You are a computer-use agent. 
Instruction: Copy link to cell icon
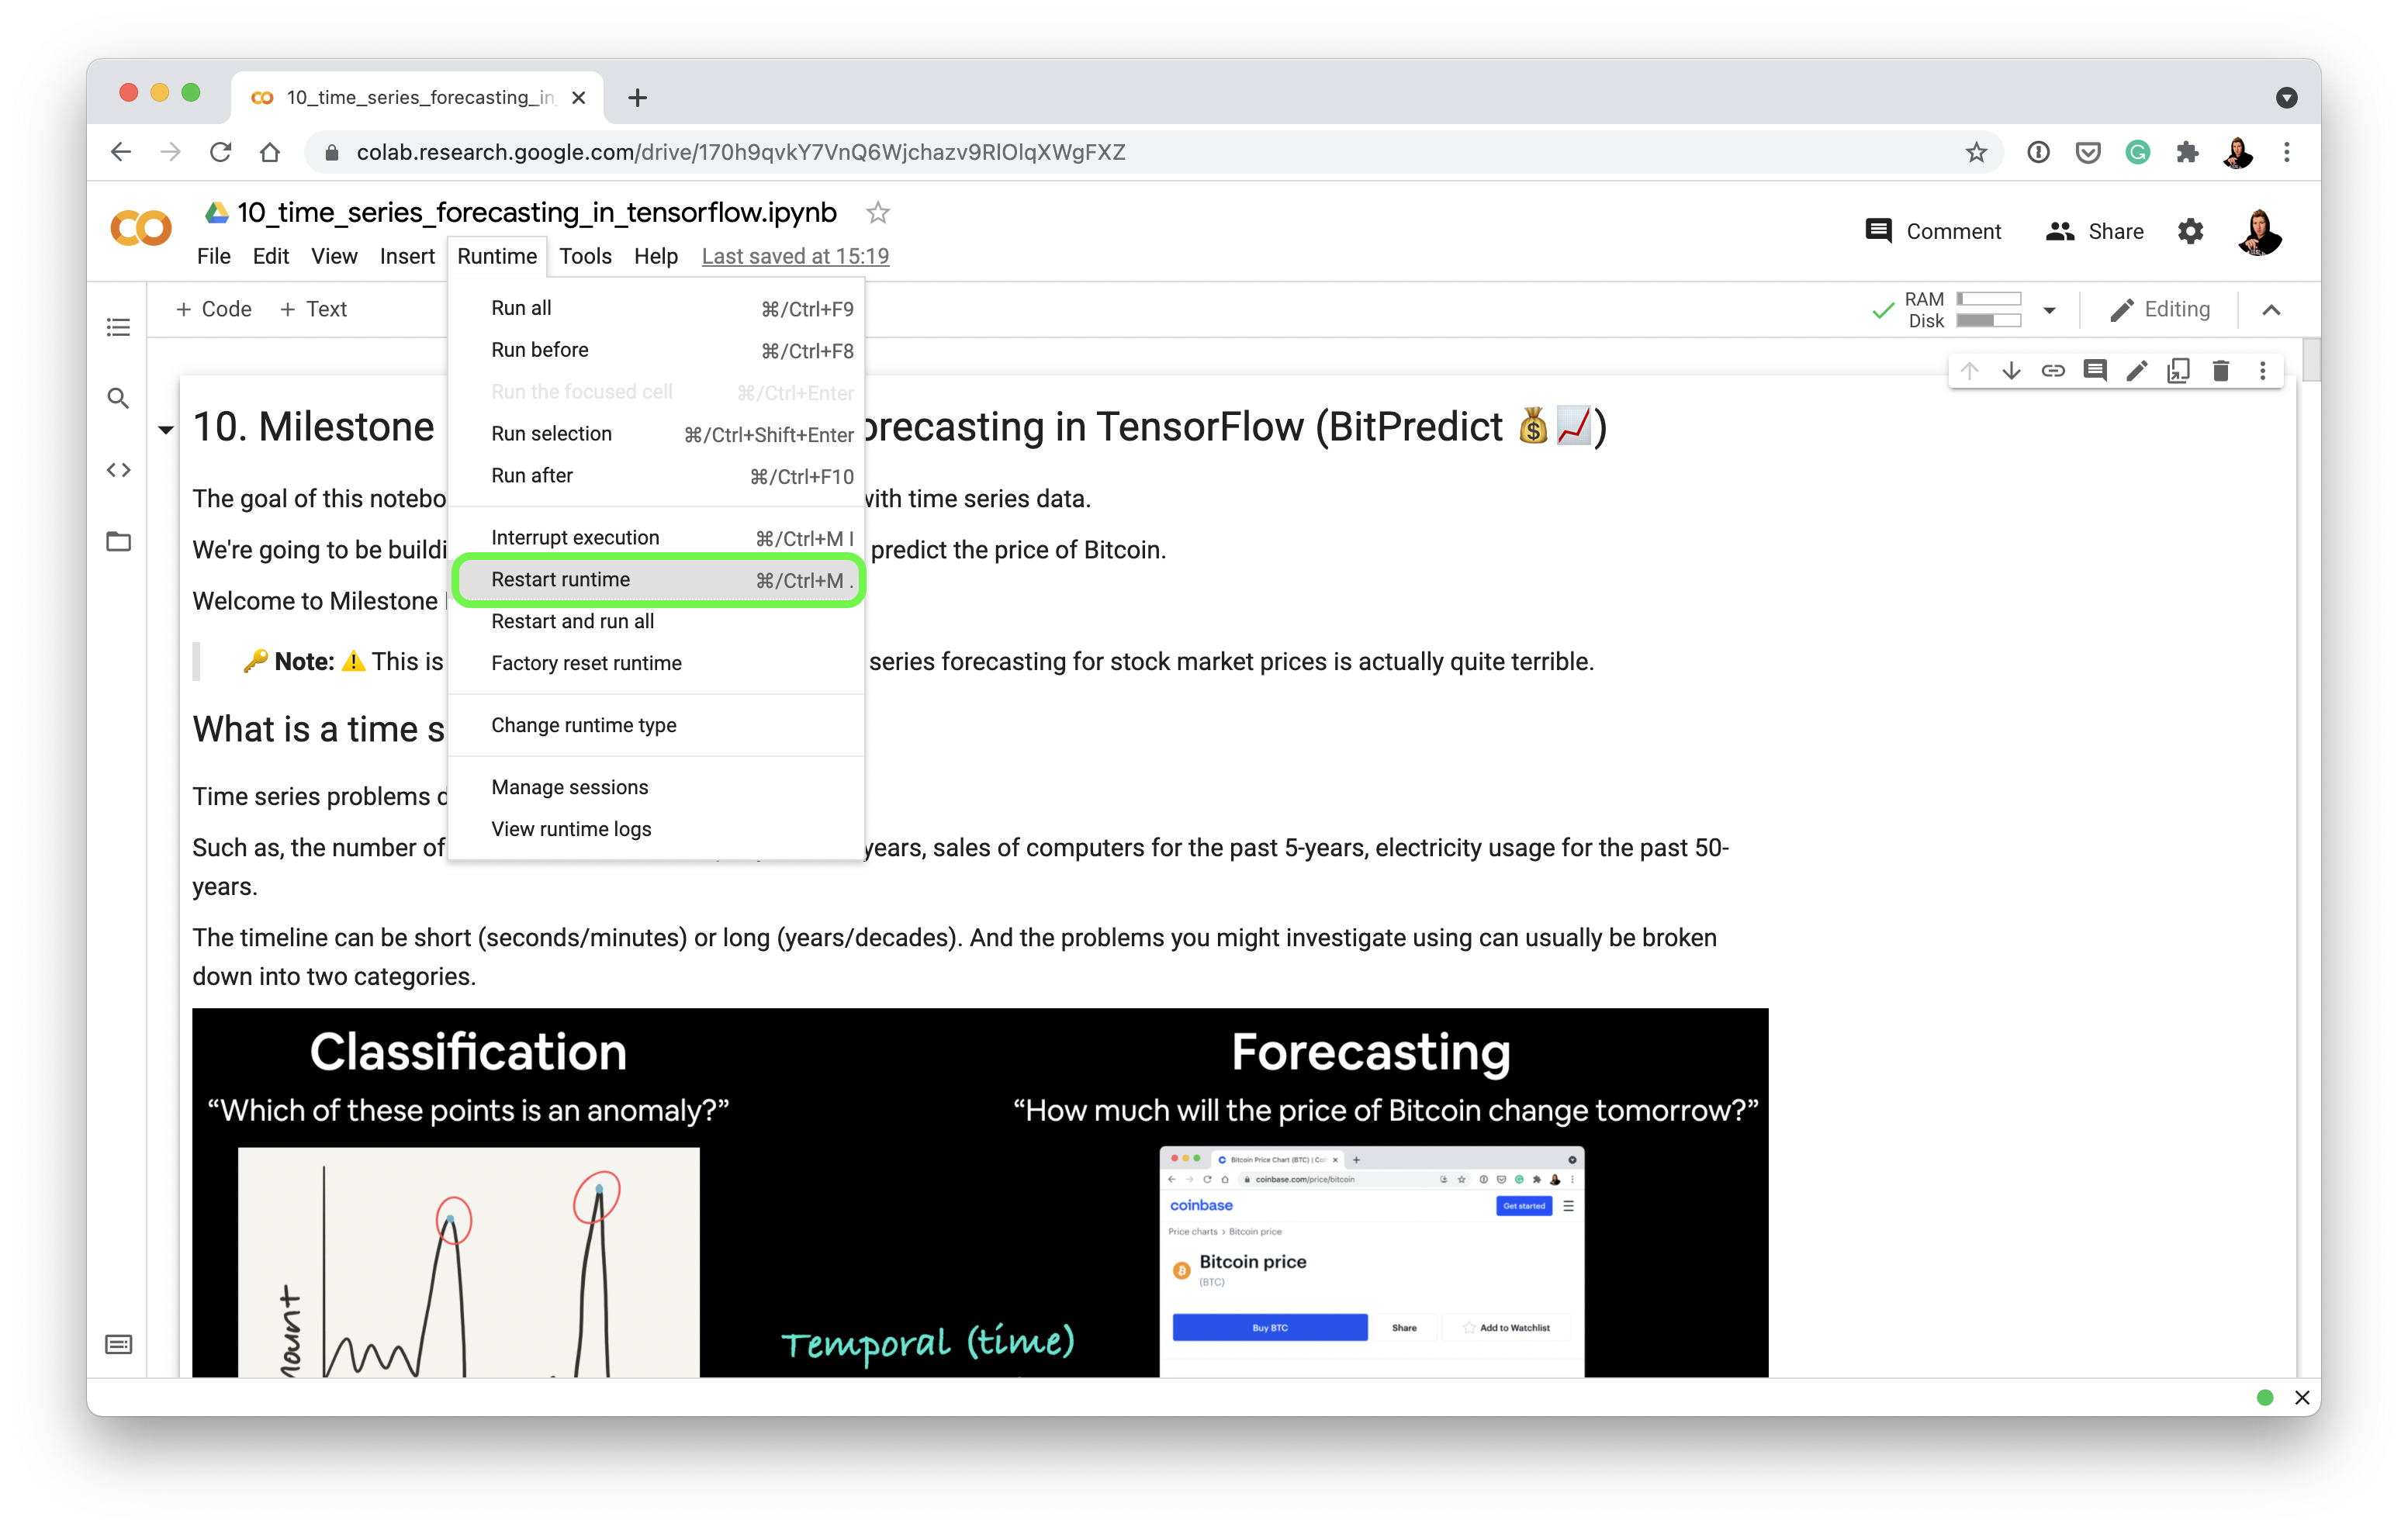(2053, 371)
